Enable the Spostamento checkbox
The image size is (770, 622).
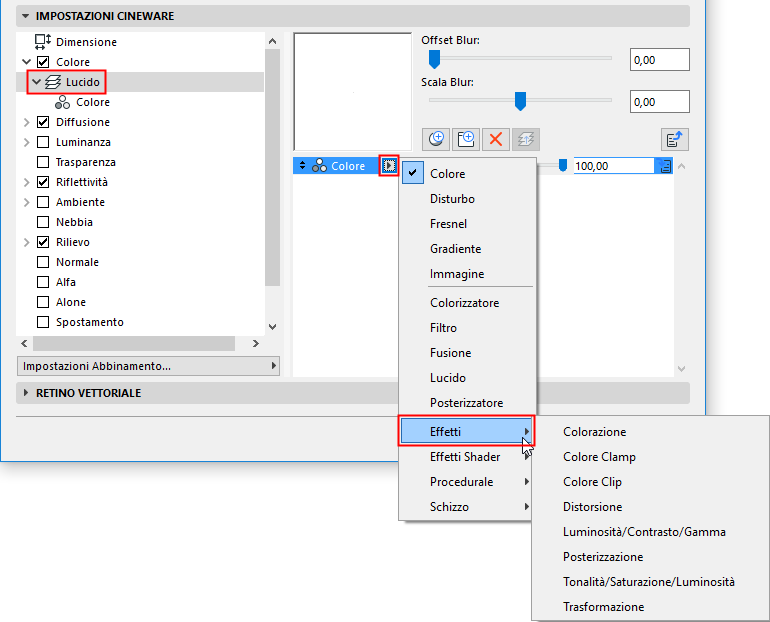coord(43,322)
